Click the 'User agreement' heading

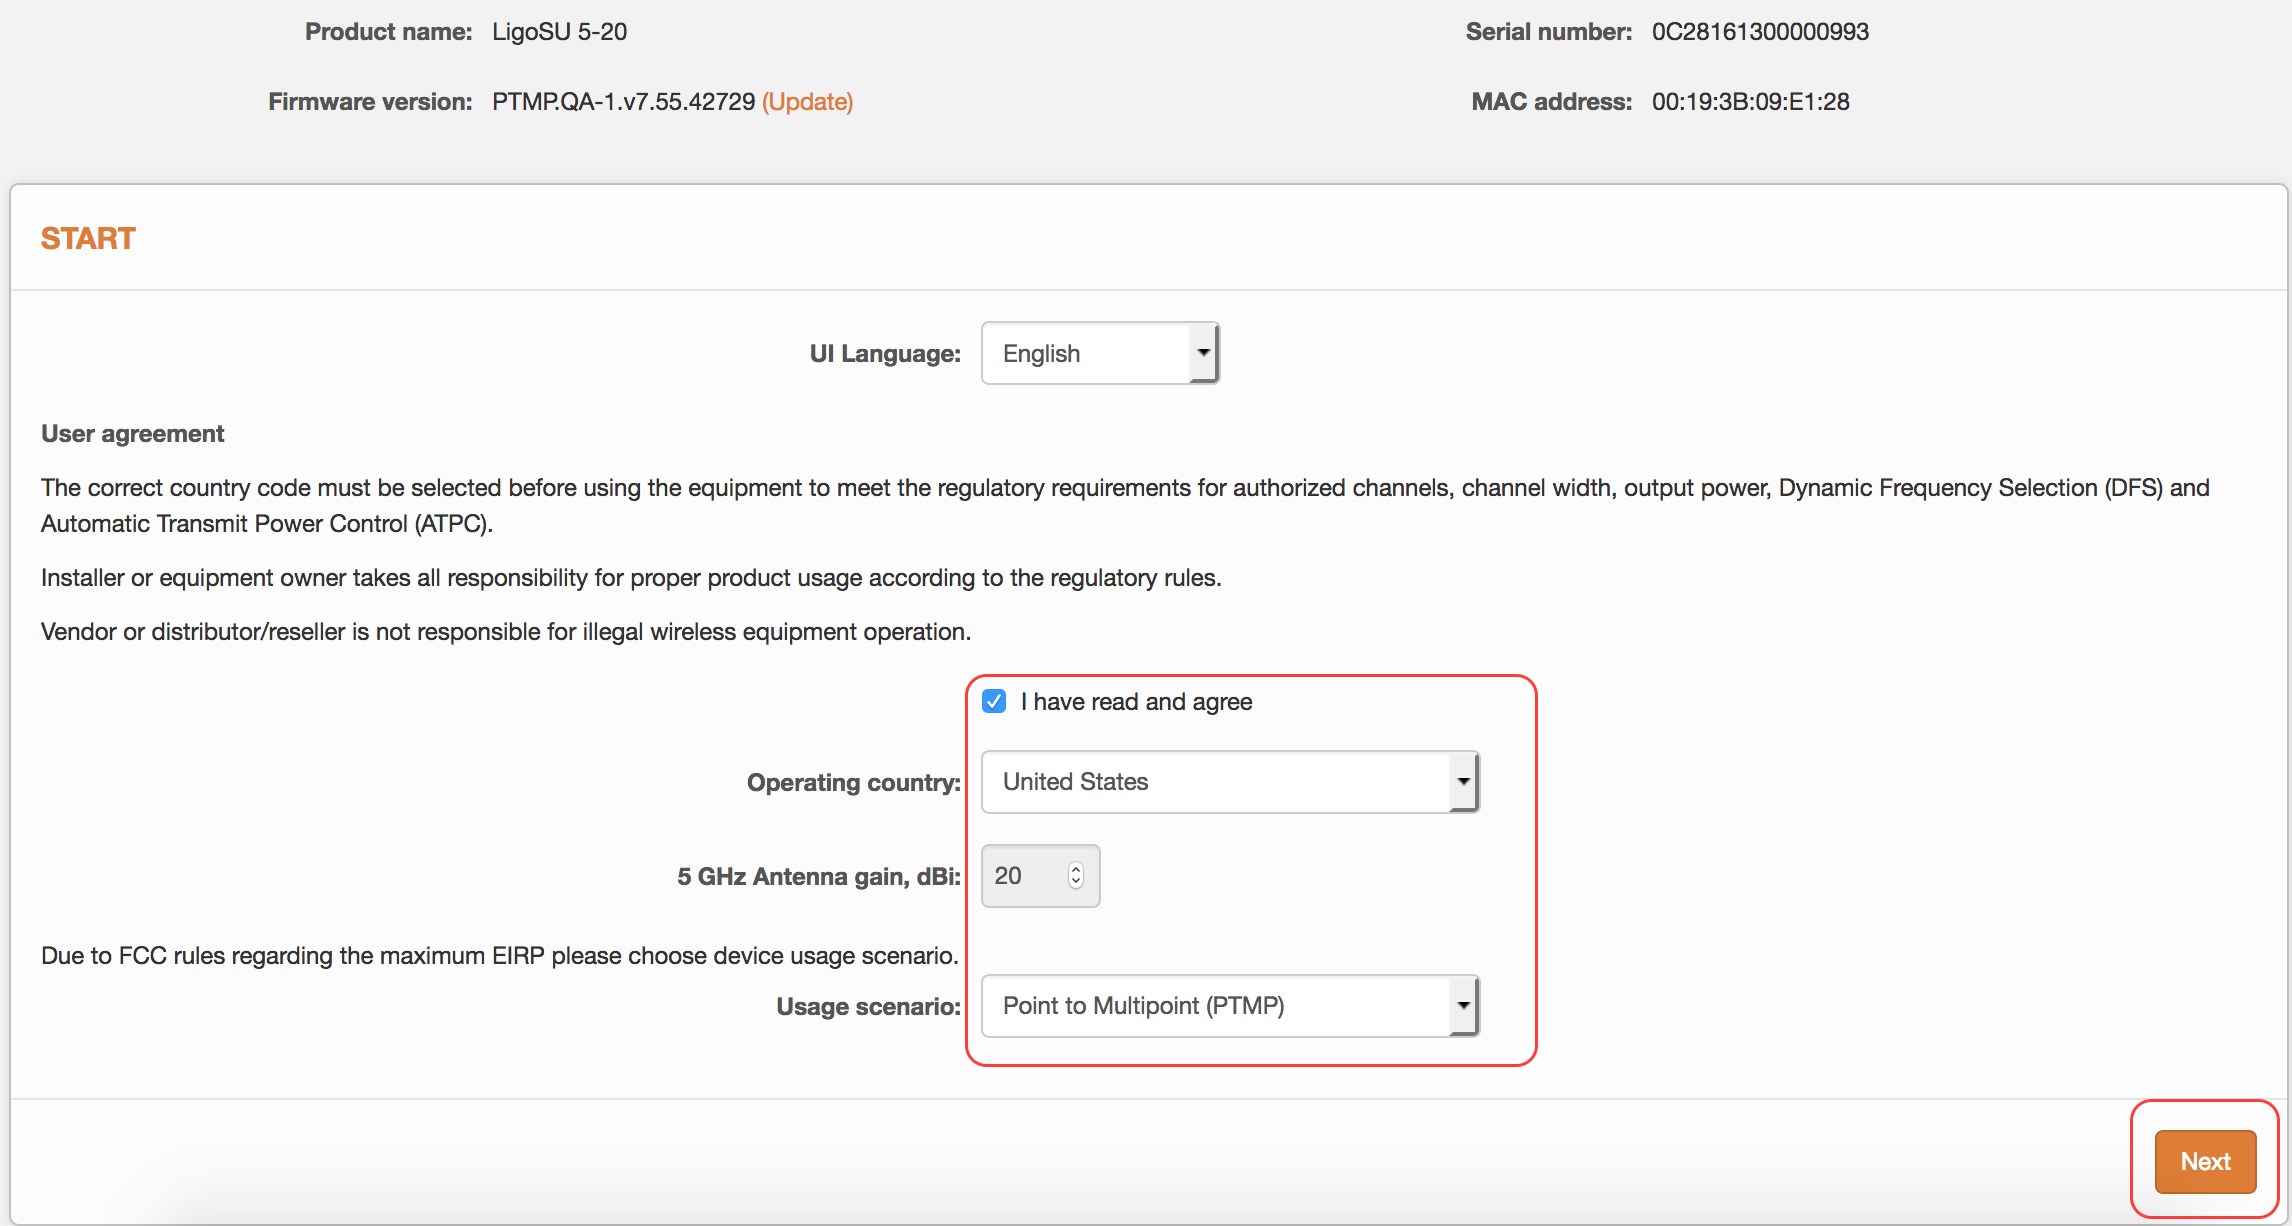point(133,434)
